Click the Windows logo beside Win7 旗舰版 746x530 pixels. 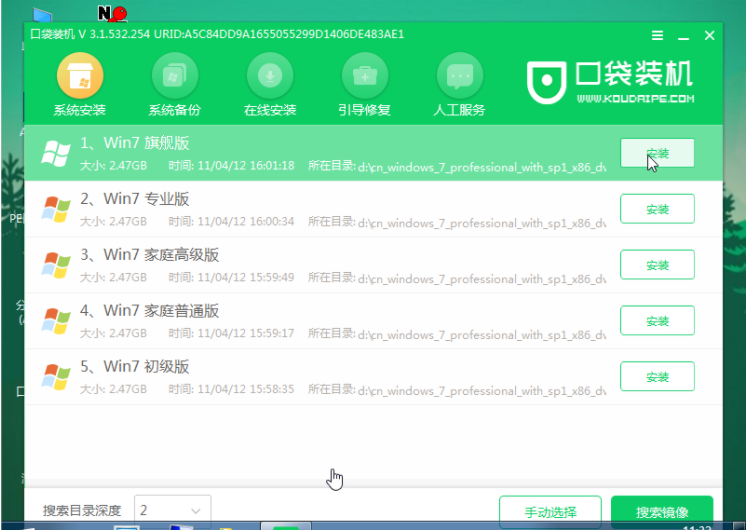56,154
